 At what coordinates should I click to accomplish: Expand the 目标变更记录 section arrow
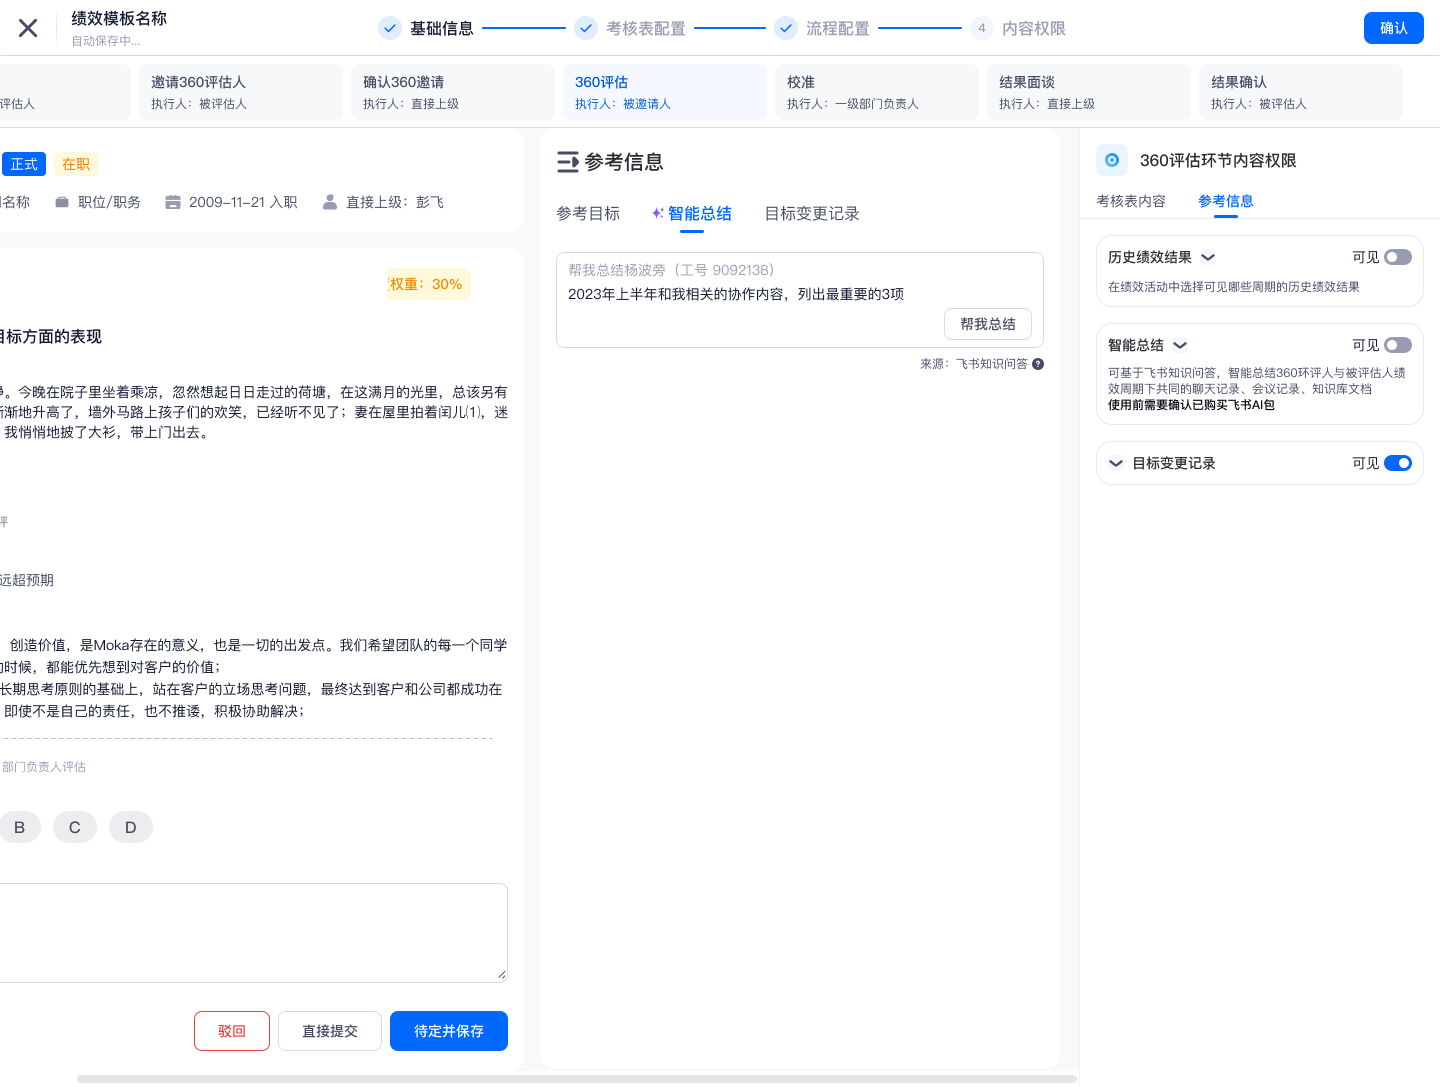point(1116,463)
